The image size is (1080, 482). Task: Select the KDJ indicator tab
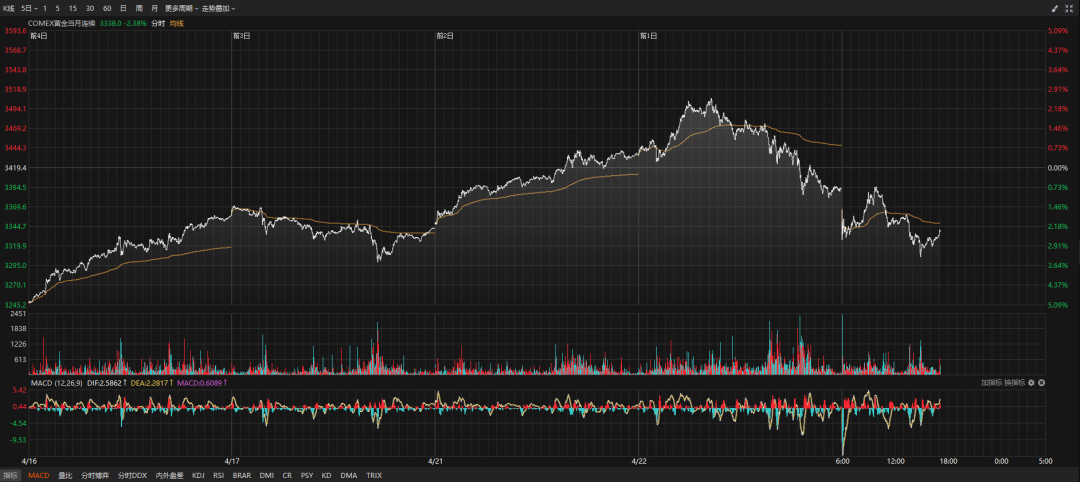[198, 475]
